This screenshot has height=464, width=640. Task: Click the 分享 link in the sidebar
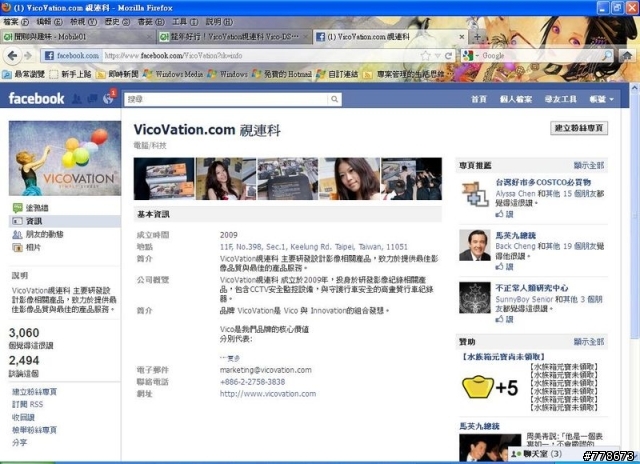pyautogui.click(x=20, y=442)
